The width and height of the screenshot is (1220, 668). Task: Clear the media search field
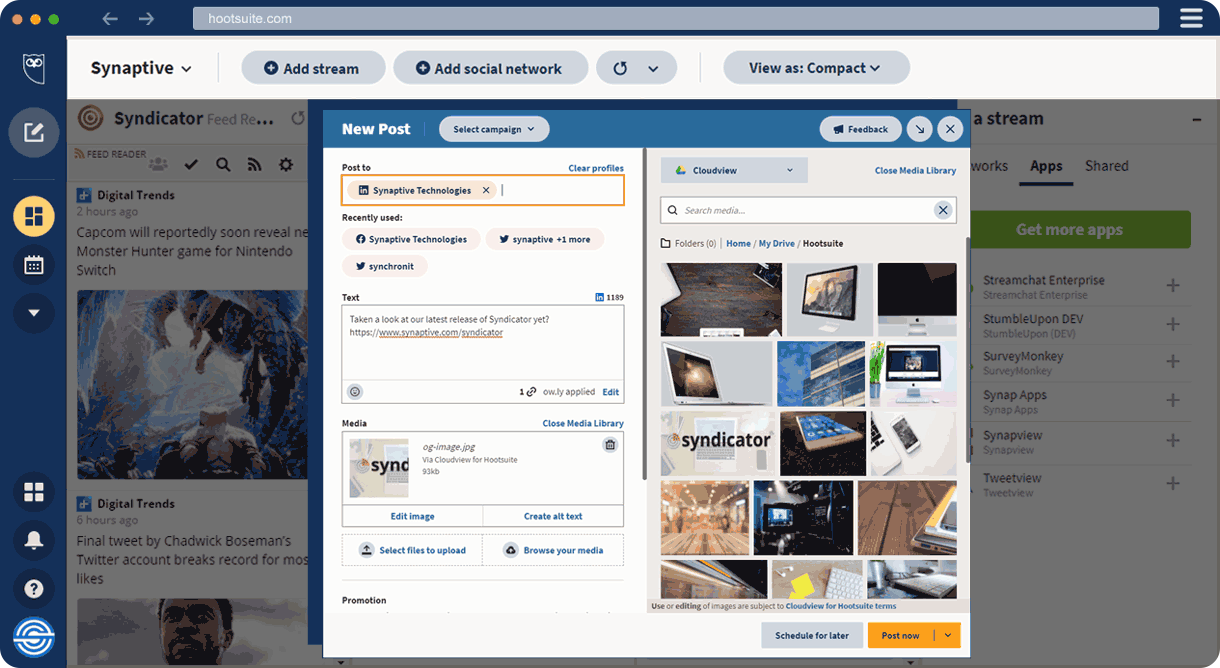coord(942,210)
